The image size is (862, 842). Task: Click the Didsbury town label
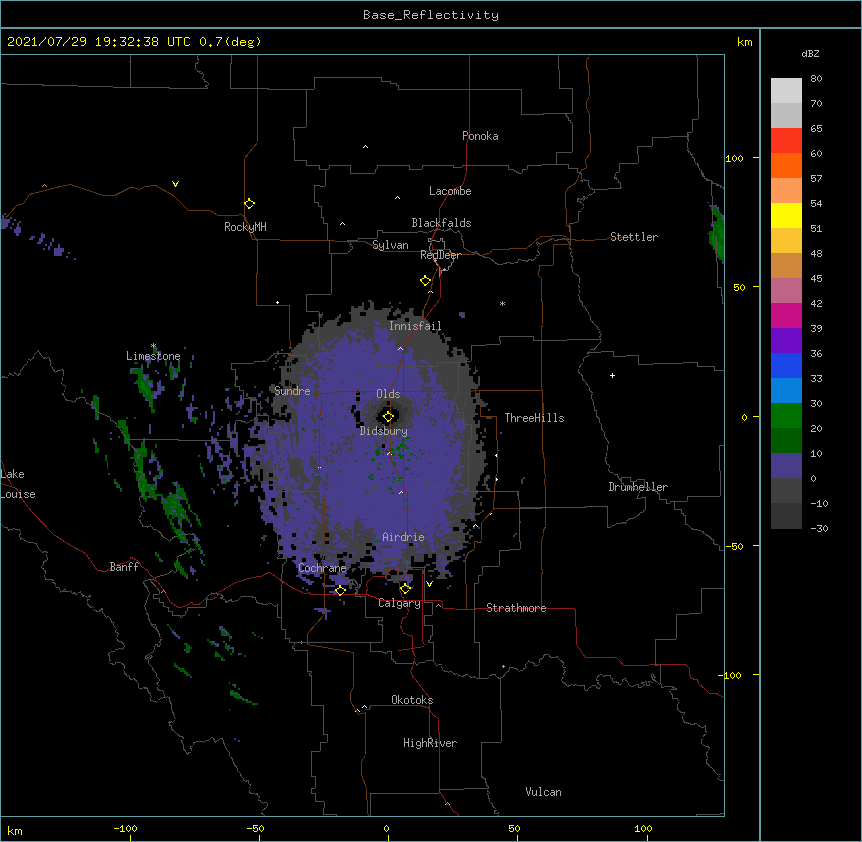tap(384, 431)
